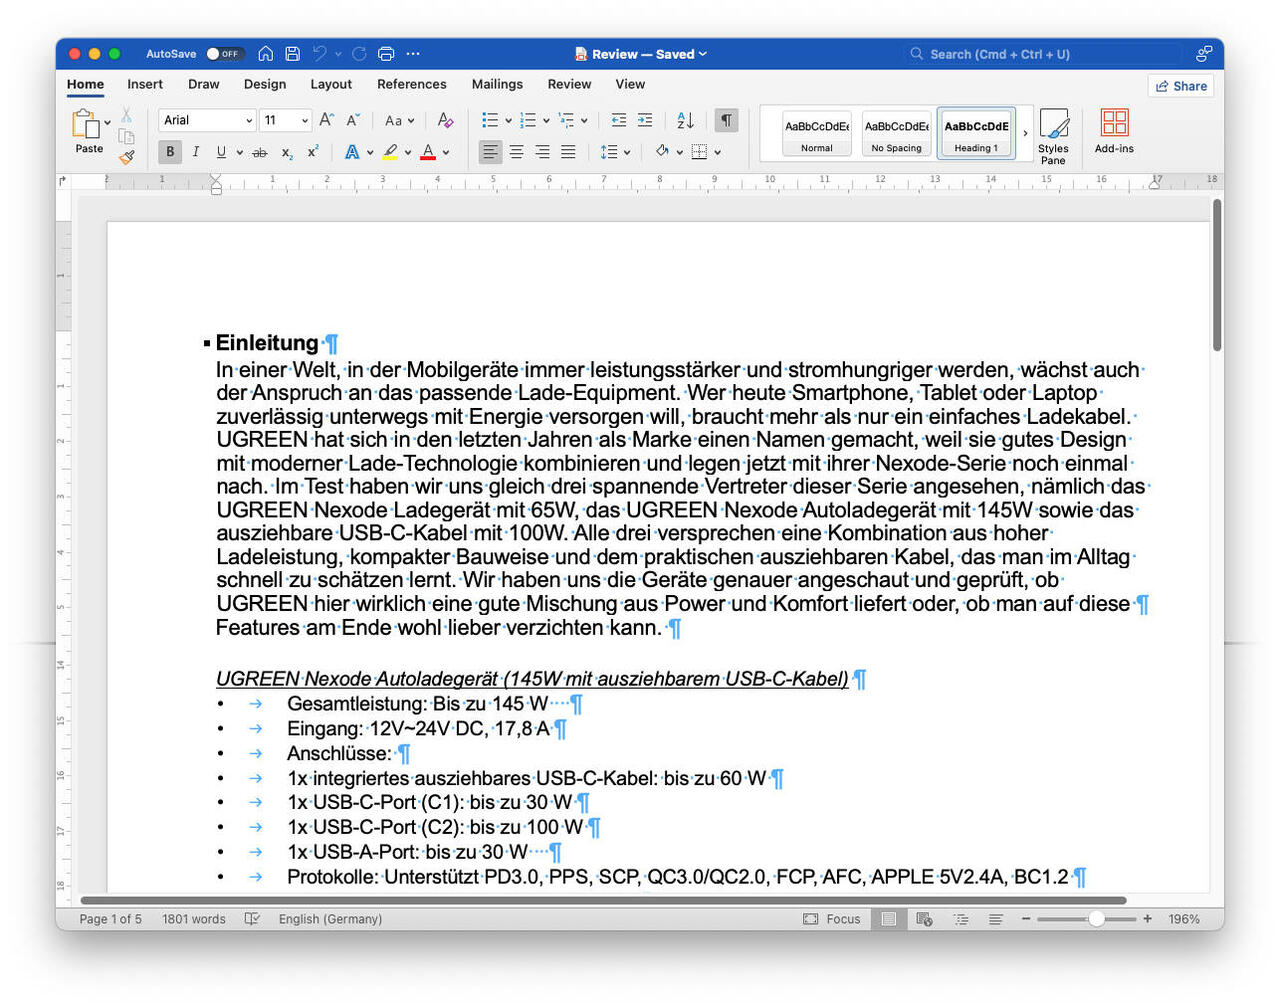Align paragraph text right

point(542,152)
